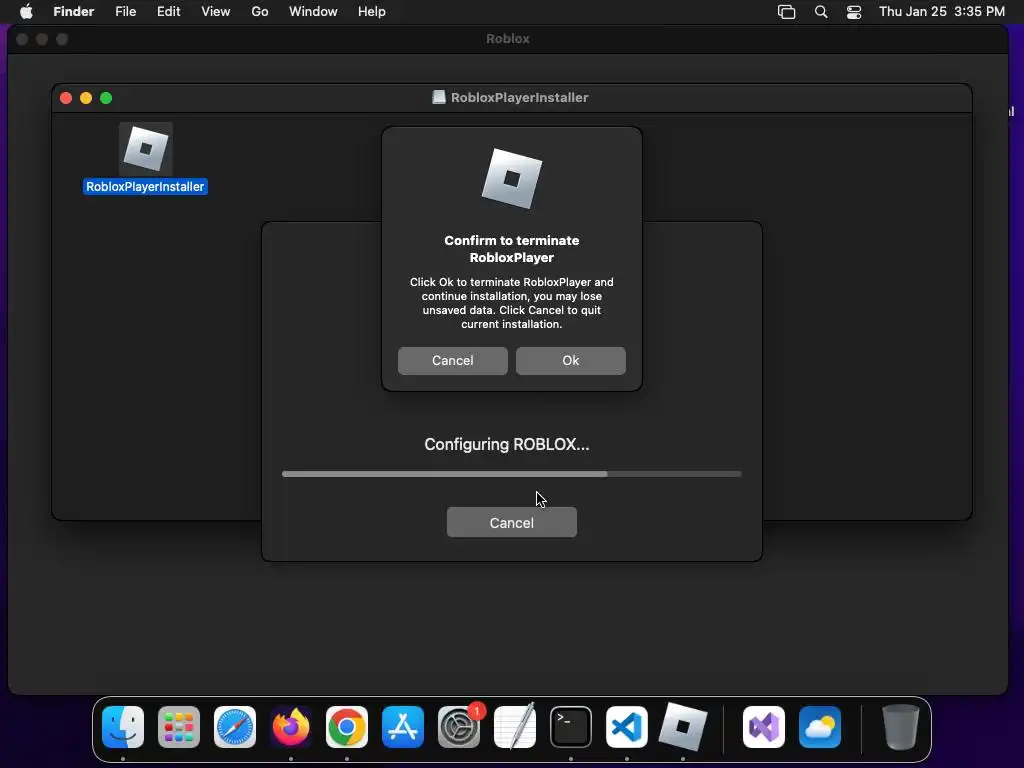
Task: Open Visual Studio from the Dock
Action: point(764,727)
